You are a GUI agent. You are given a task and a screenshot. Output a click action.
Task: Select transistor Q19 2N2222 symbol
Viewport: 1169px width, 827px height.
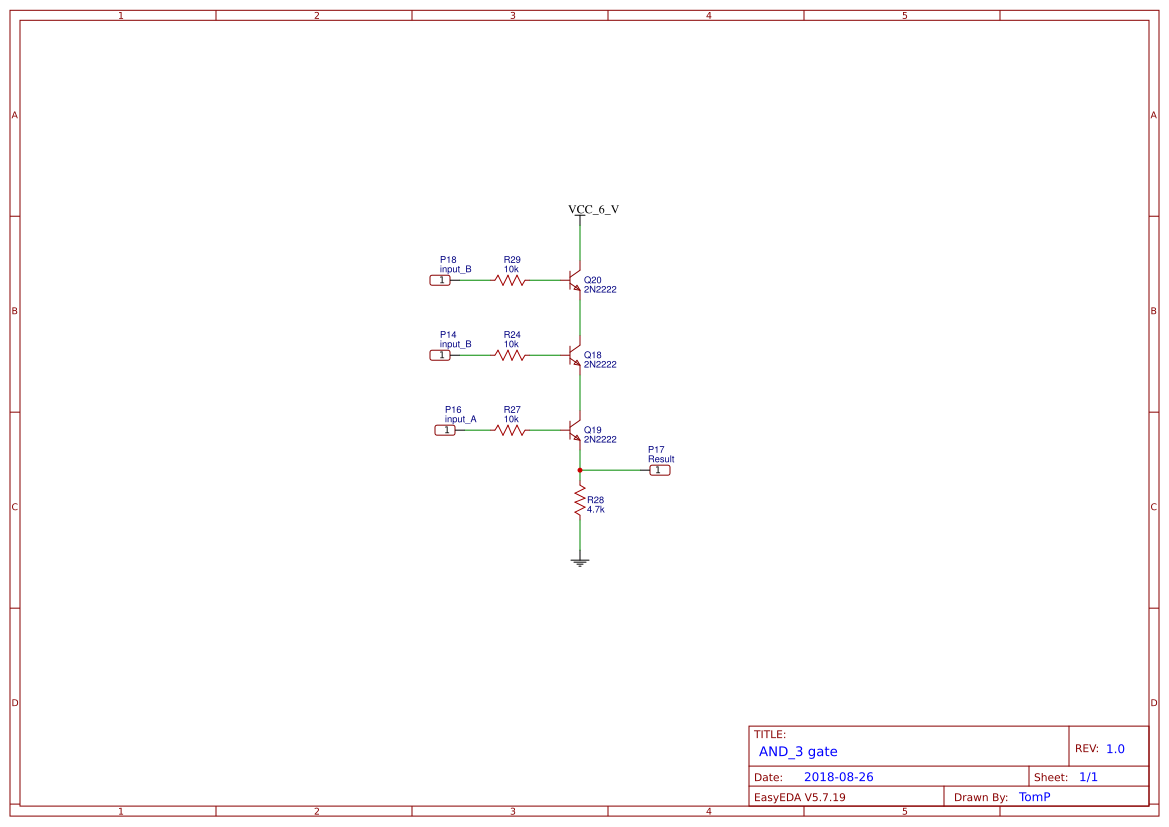[x=572, y=432]
